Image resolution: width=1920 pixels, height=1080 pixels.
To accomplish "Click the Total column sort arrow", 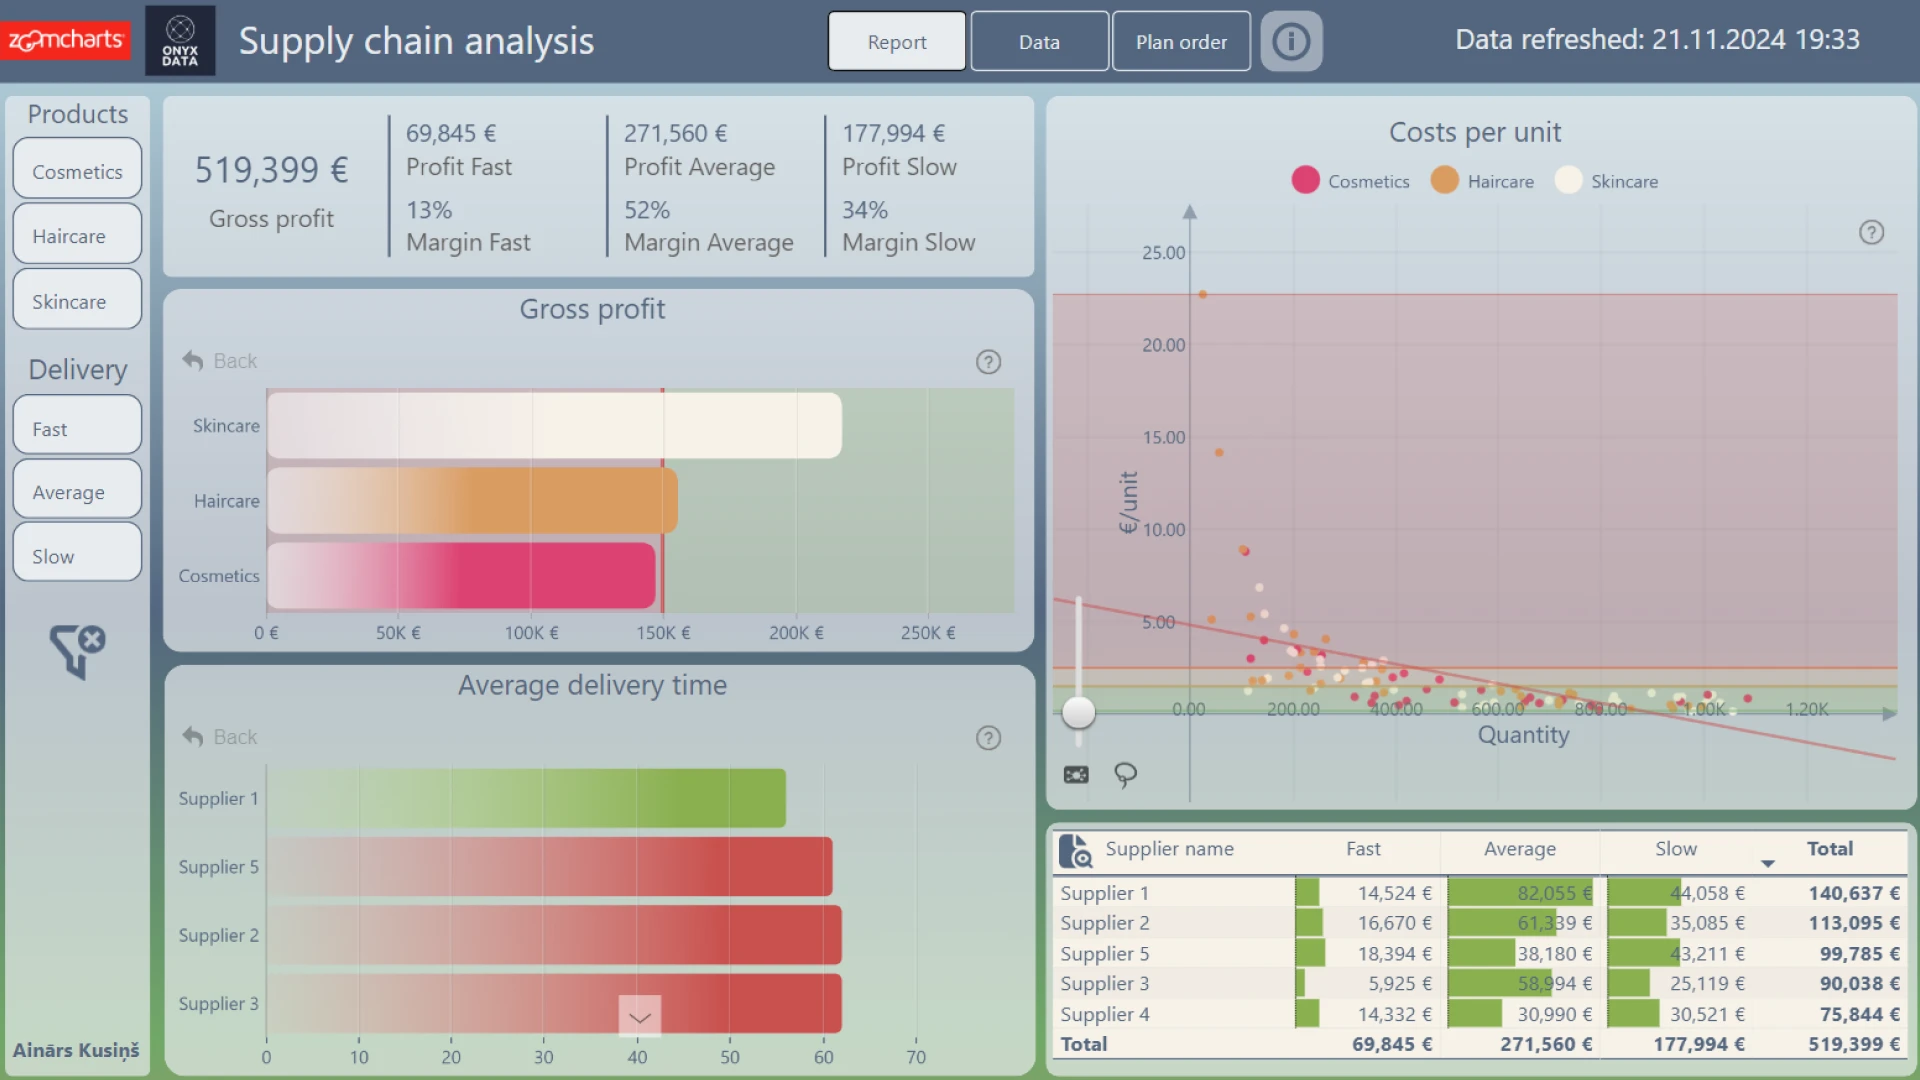I will click(1768, 863).
